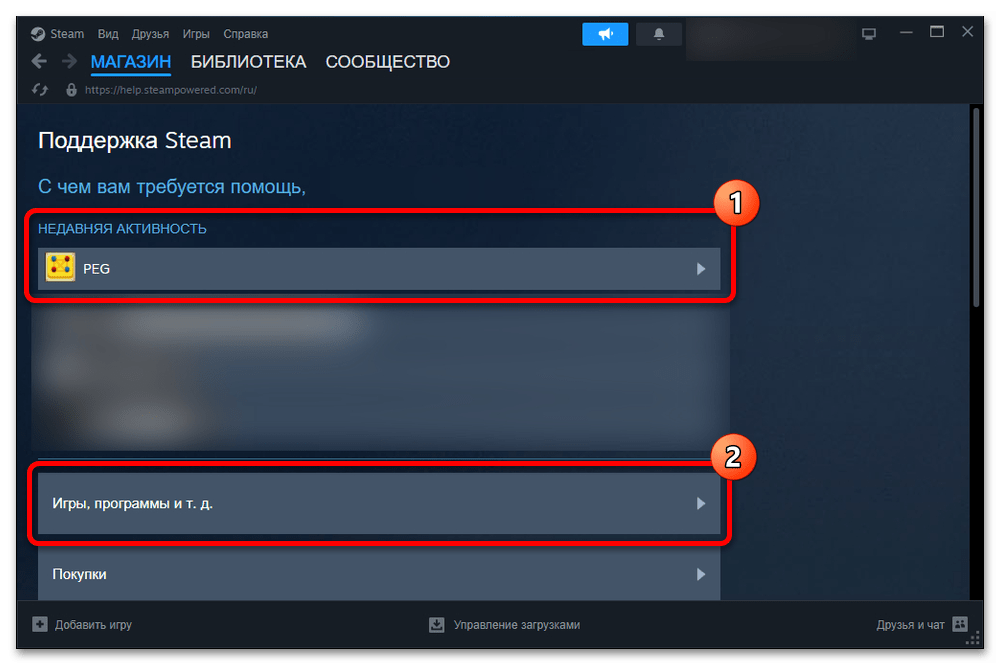Open the announcements megaphone button
The width and height of the screenshot is (1000, 665).
pos(605,34)
